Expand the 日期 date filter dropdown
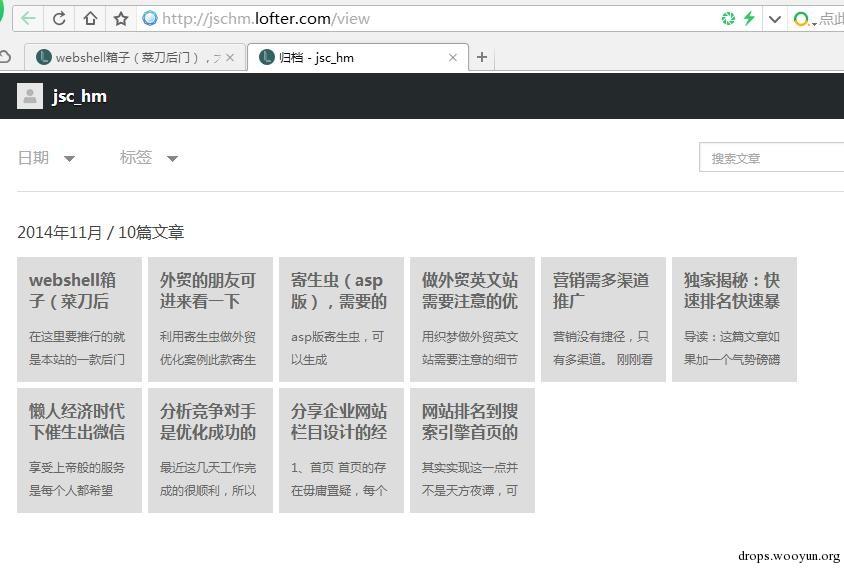Viewport: 844px width, 568px height. coord(46,157)
